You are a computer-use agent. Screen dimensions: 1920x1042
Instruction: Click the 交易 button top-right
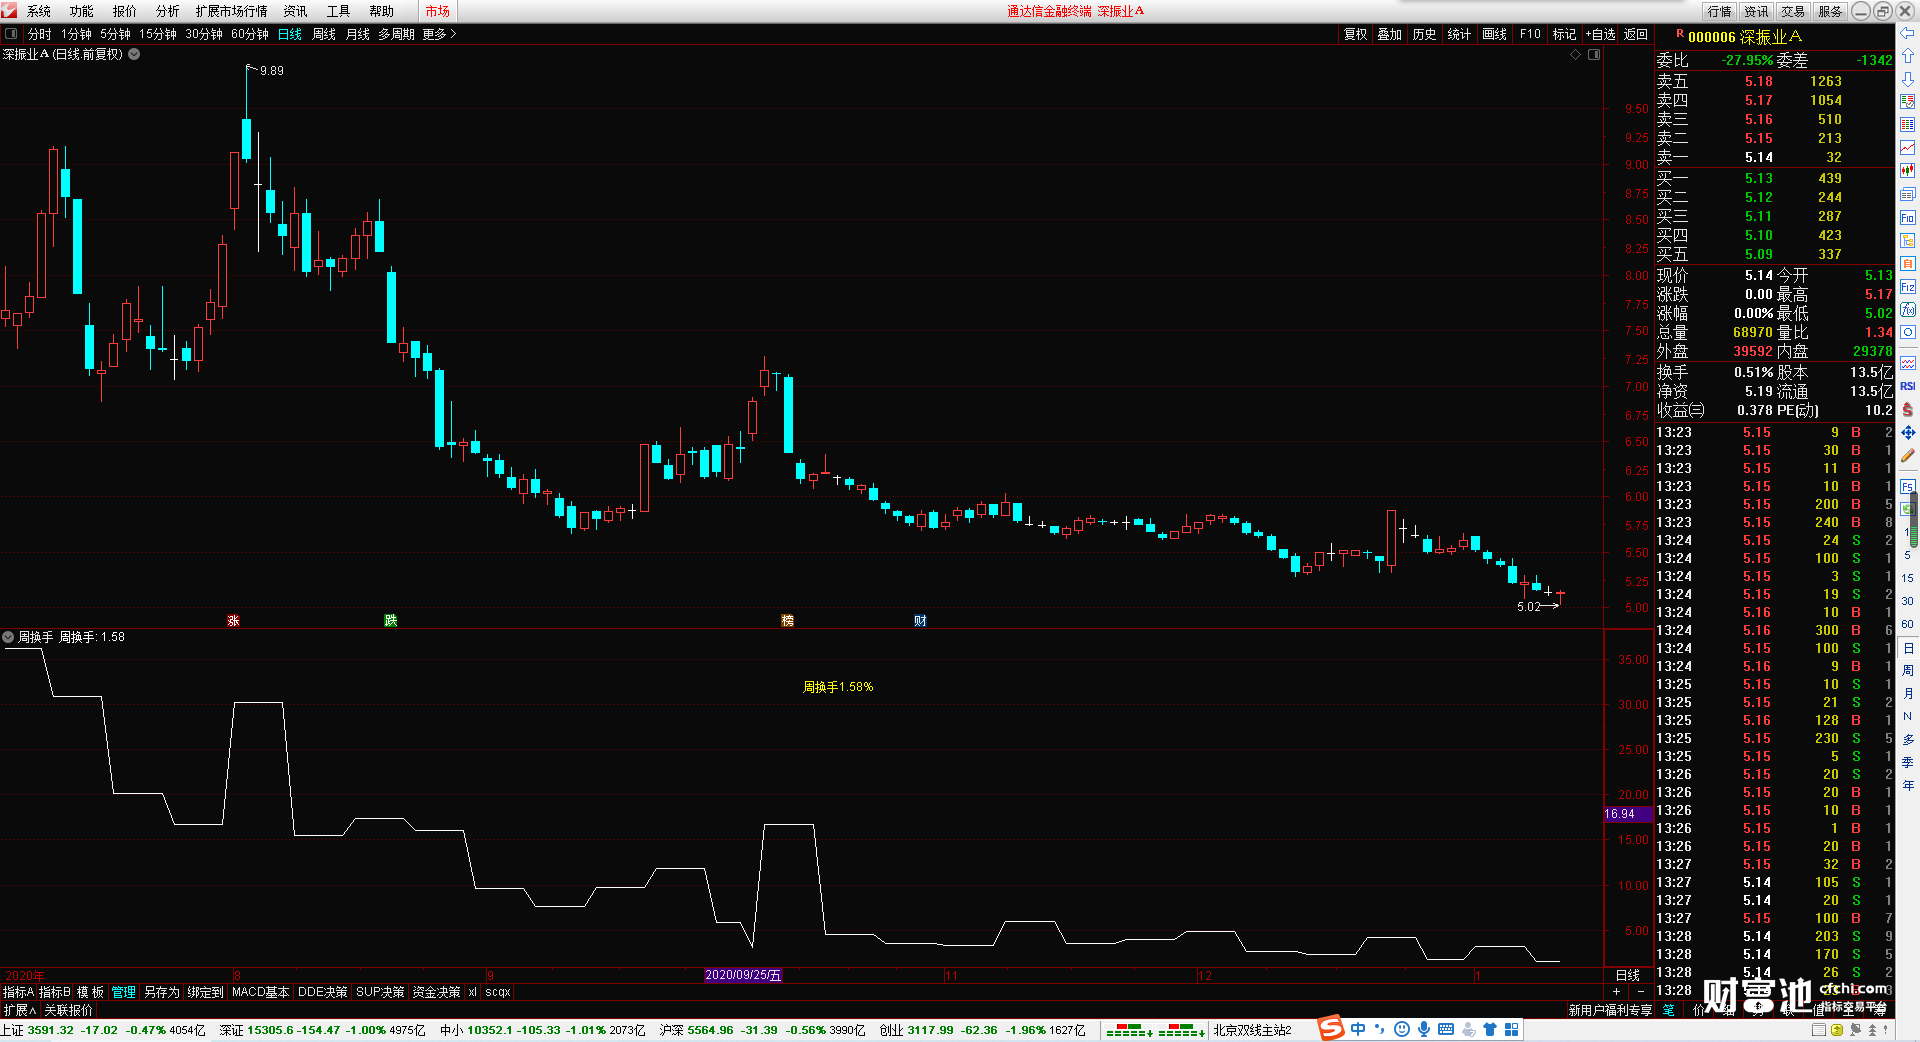click(x=1794, y=11)
